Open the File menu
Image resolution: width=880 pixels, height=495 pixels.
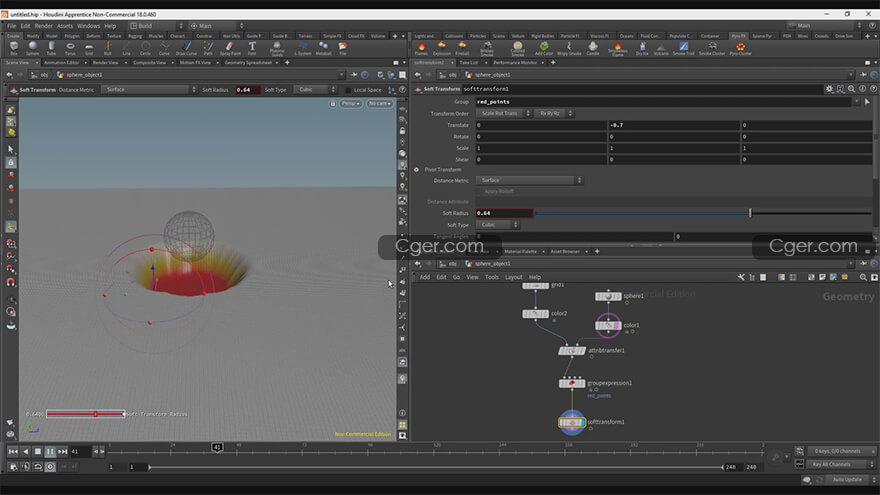click(x=11, y=26)
